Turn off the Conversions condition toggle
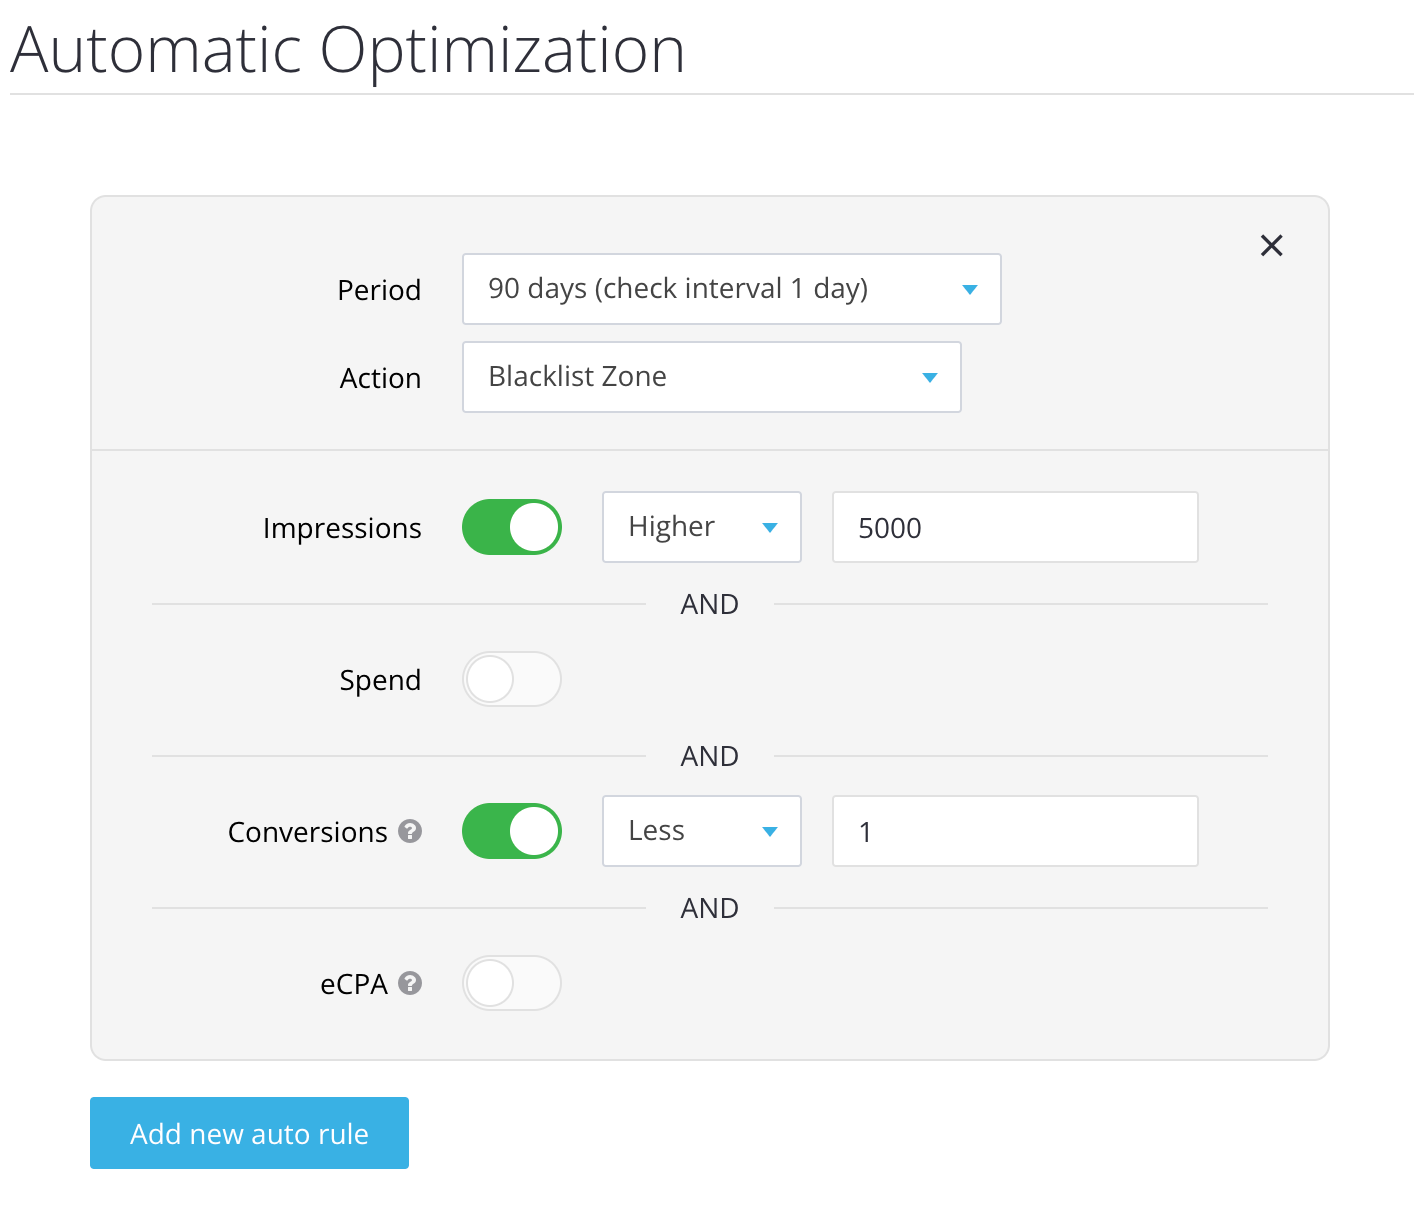 point(512,831)
